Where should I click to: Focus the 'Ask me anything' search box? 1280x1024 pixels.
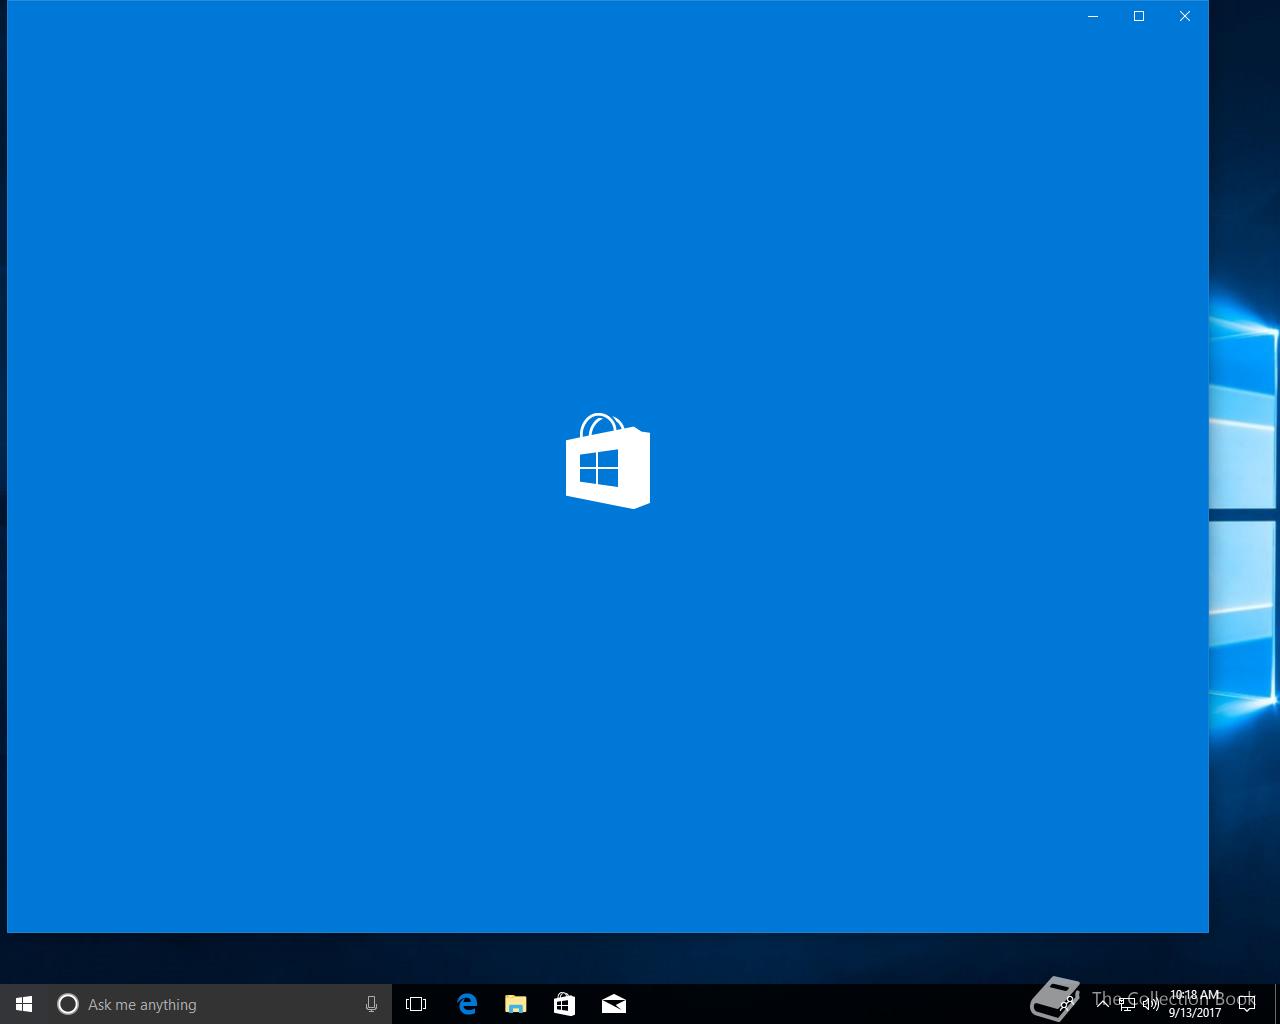(220, 1004)
